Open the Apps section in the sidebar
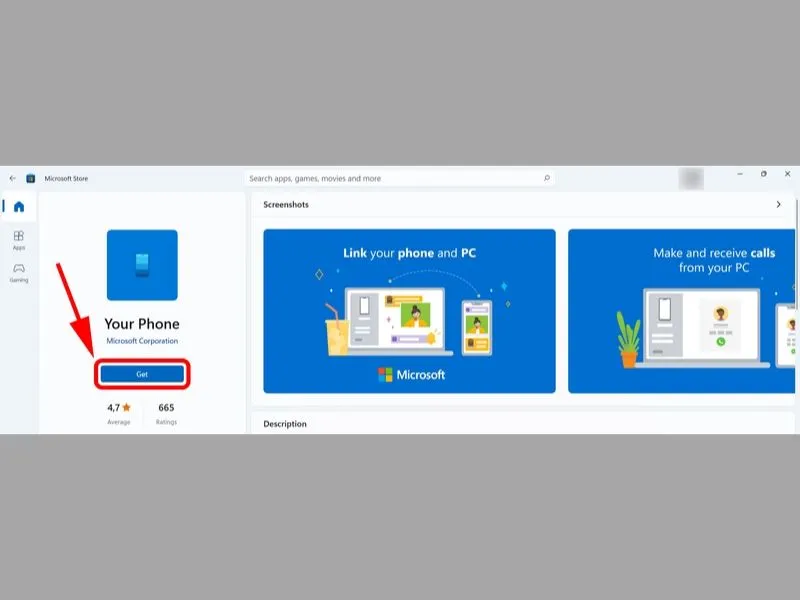The image size is (800, 600). pos(19,240)
